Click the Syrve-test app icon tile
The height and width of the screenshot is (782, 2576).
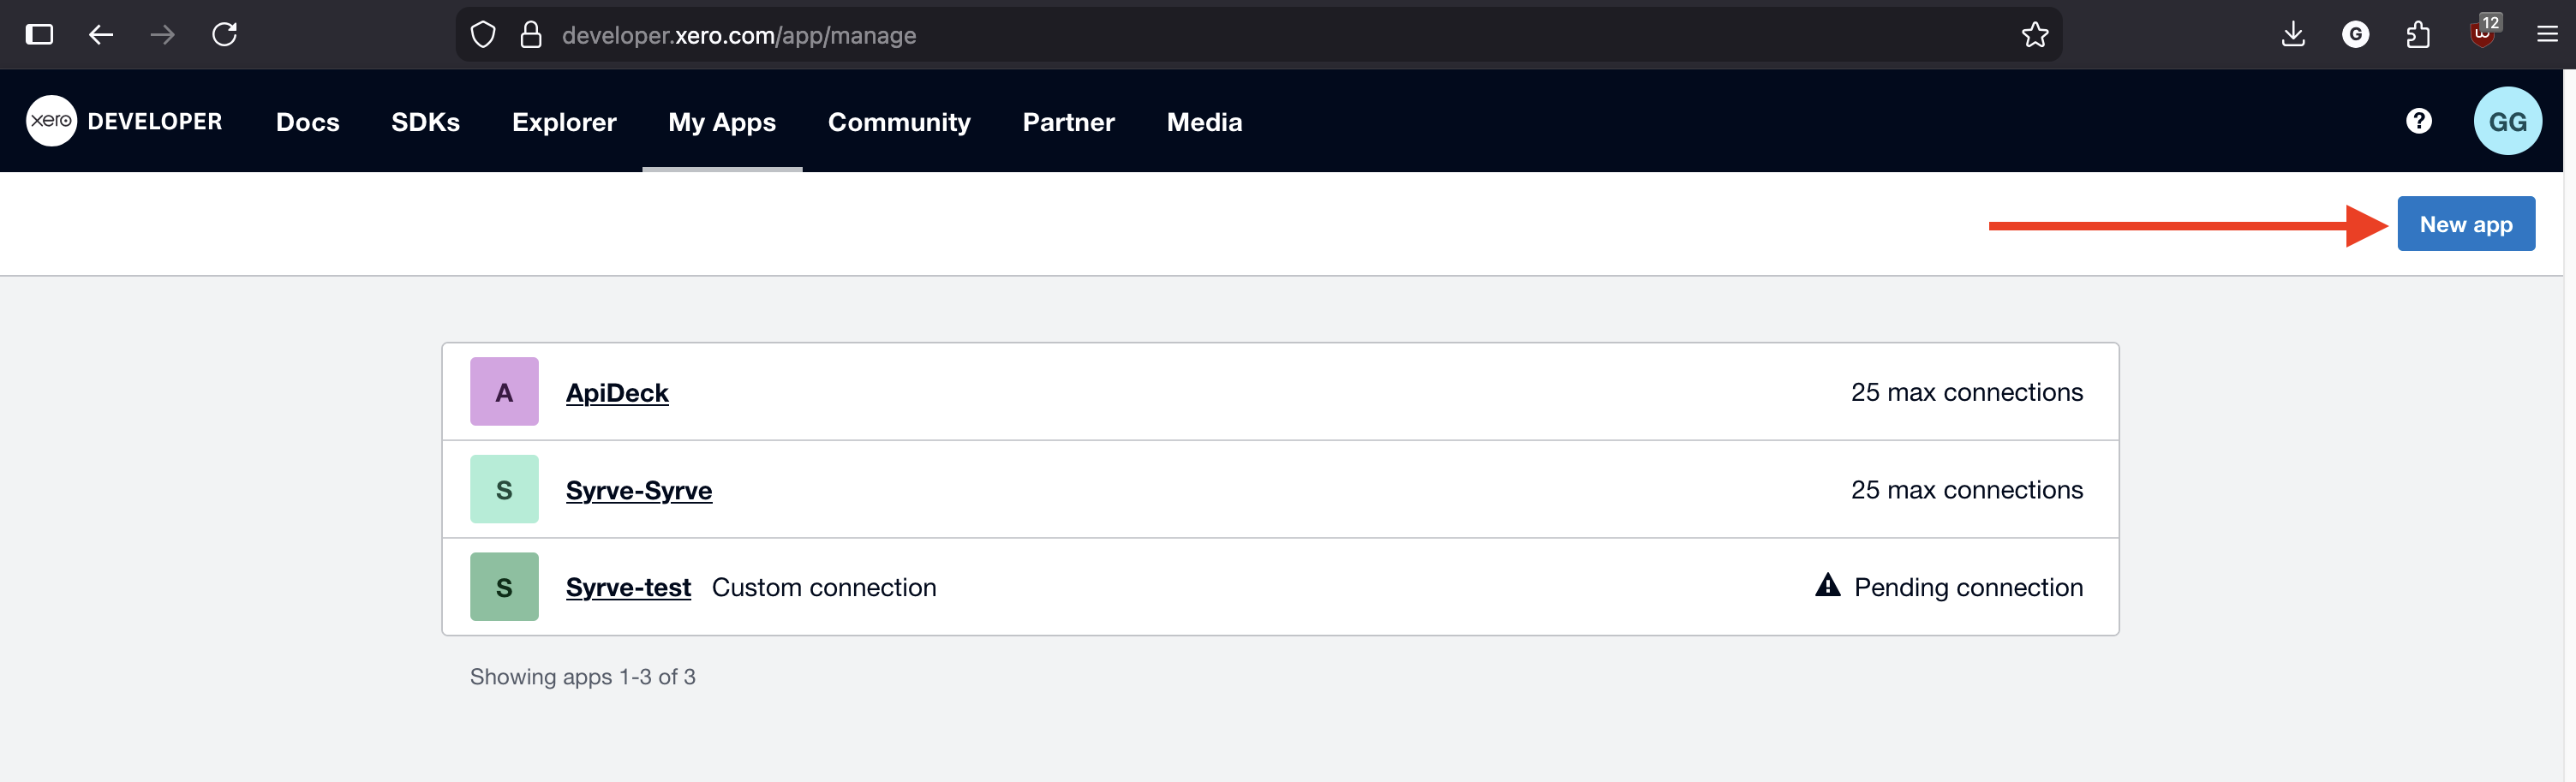click(x=504, y=587)
